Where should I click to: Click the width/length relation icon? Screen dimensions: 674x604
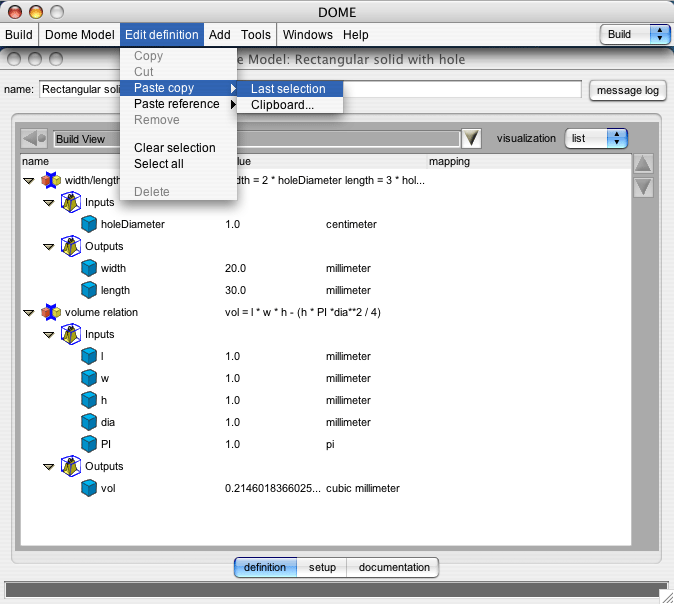click(51, 180)
